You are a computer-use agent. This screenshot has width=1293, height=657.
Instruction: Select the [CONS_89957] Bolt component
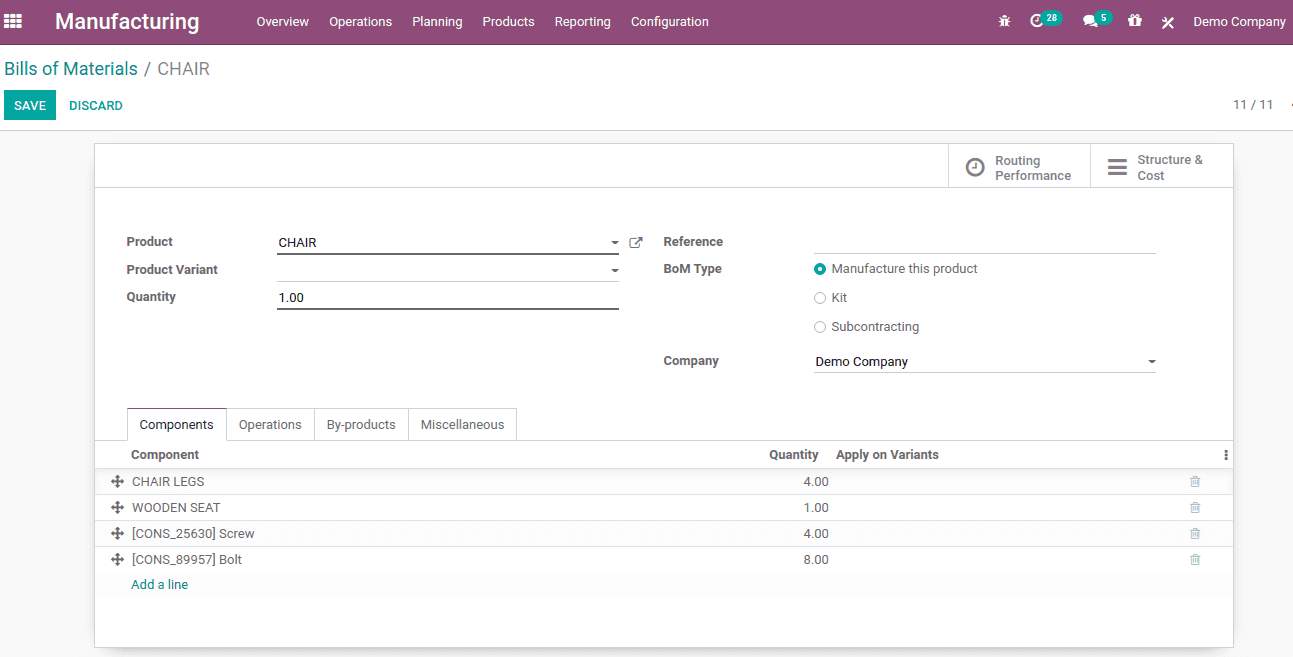click(x=187, y=560)
